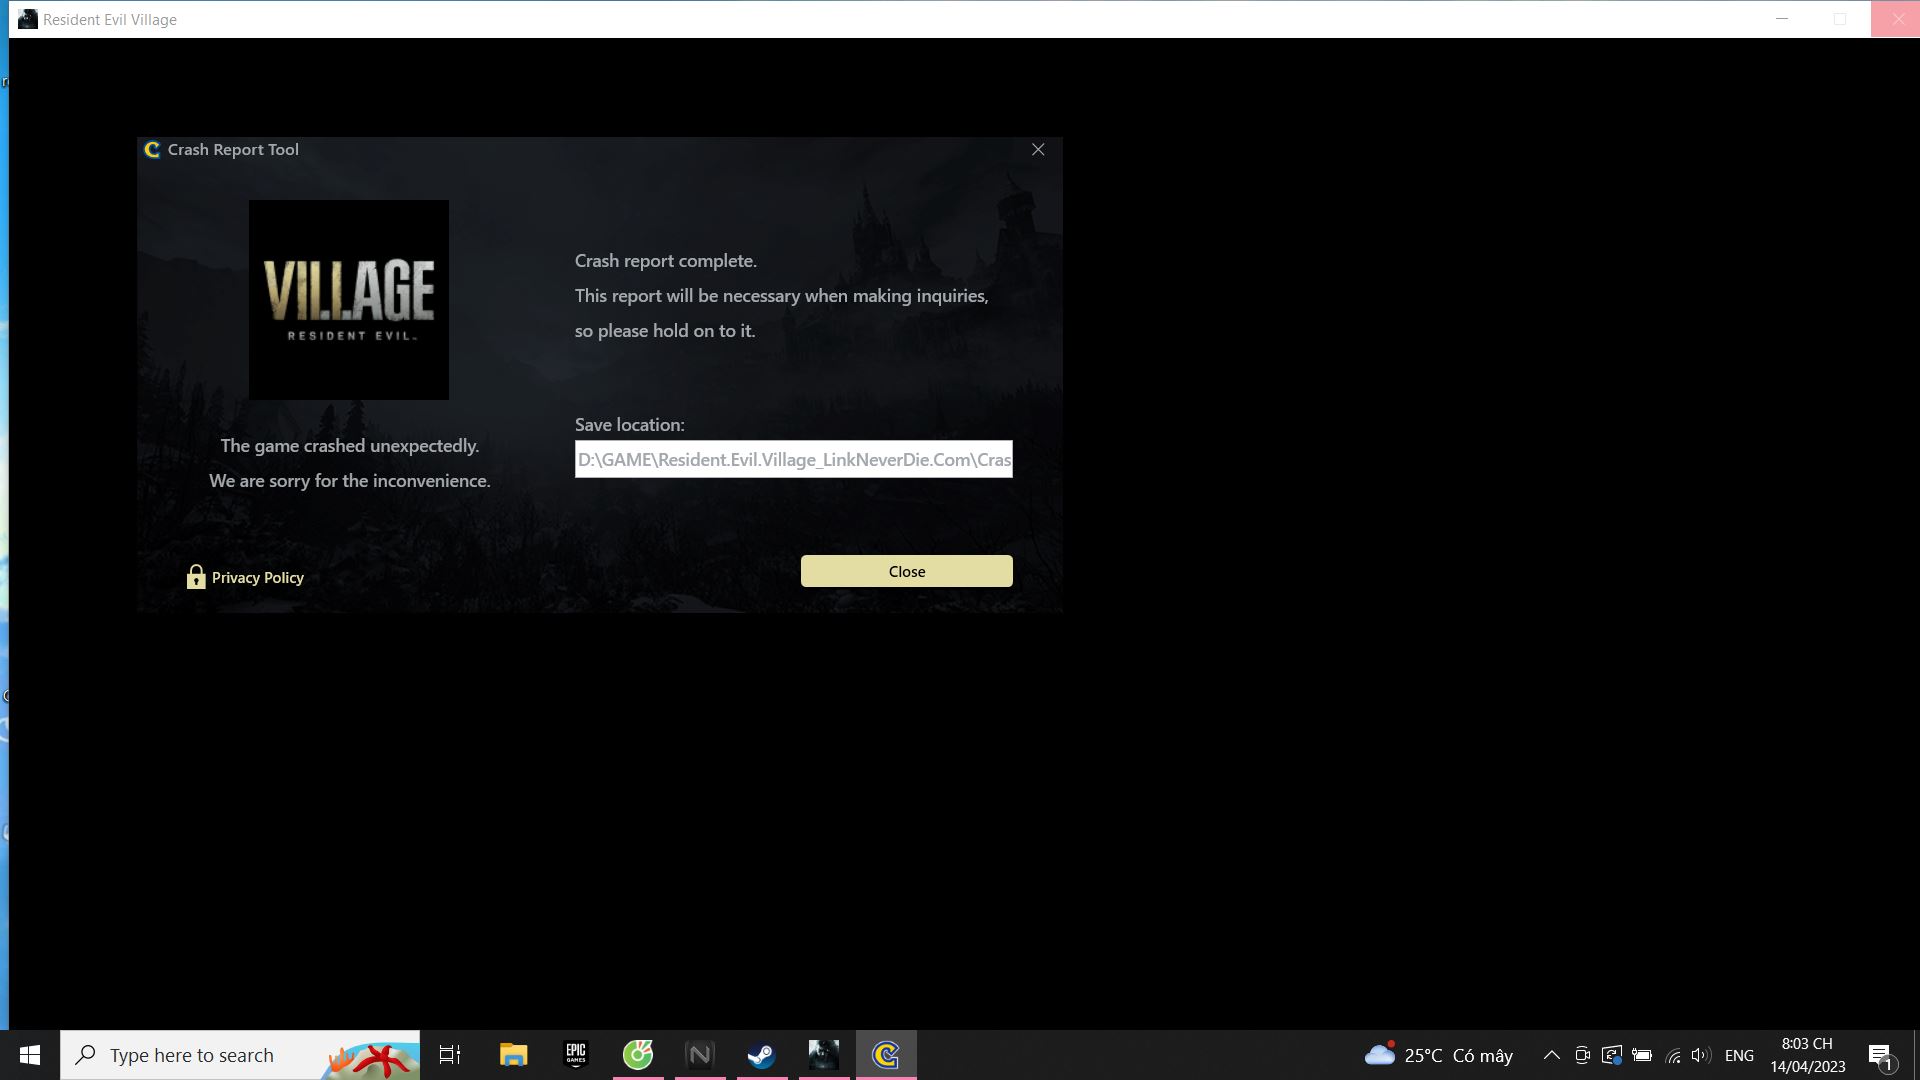Switch the ENG input language indicator
The width and height of the screenshot is (1920, 1080).
click(x=1739, y=1055)
